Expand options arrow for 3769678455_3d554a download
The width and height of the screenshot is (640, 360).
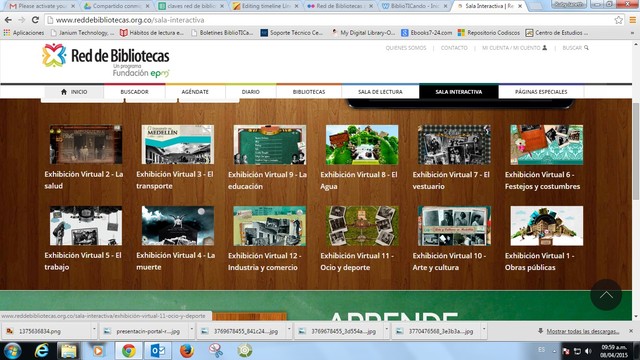tap(386, 328)
